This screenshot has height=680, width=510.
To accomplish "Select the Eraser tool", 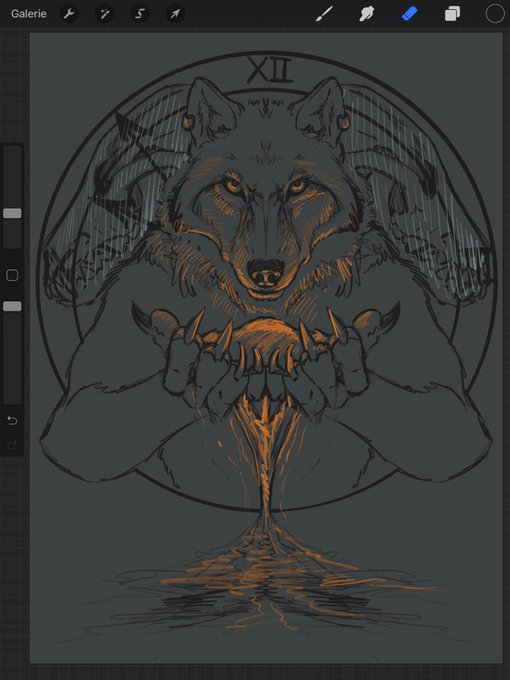I will pyautogui.click(x=409, y=14).
